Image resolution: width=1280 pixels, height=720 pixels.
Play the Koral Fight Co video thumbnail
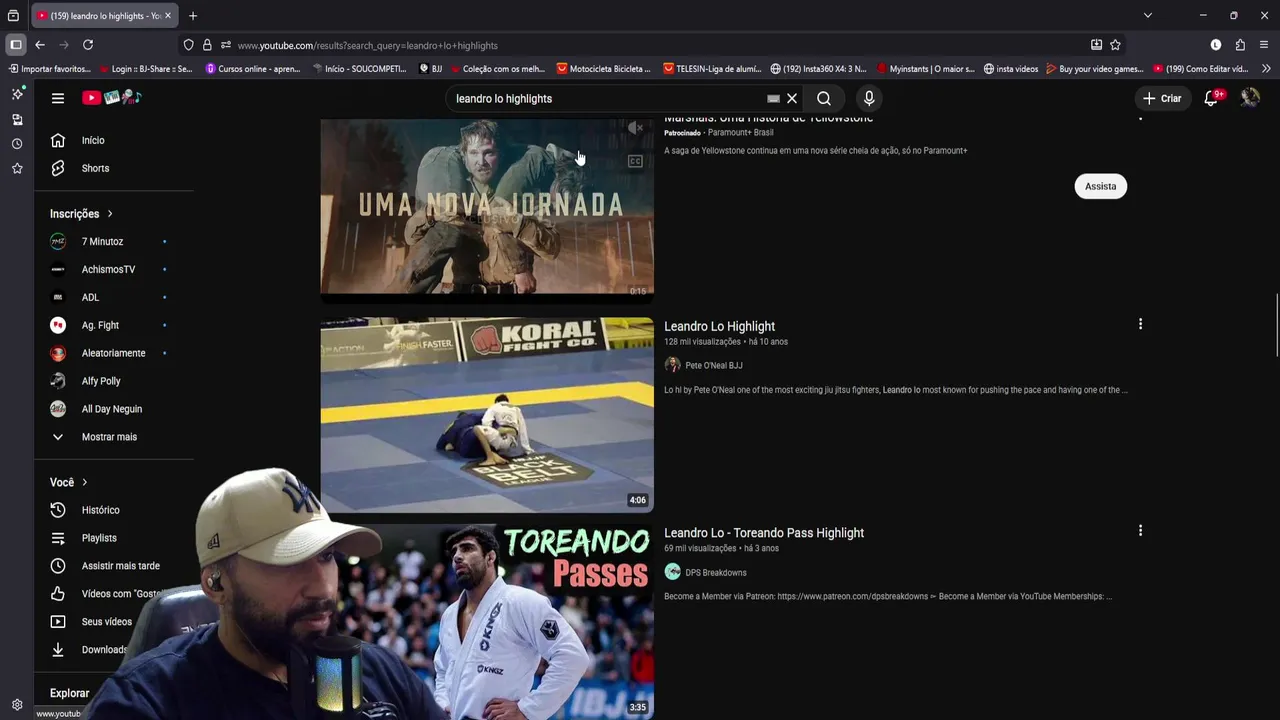point(487,415)
